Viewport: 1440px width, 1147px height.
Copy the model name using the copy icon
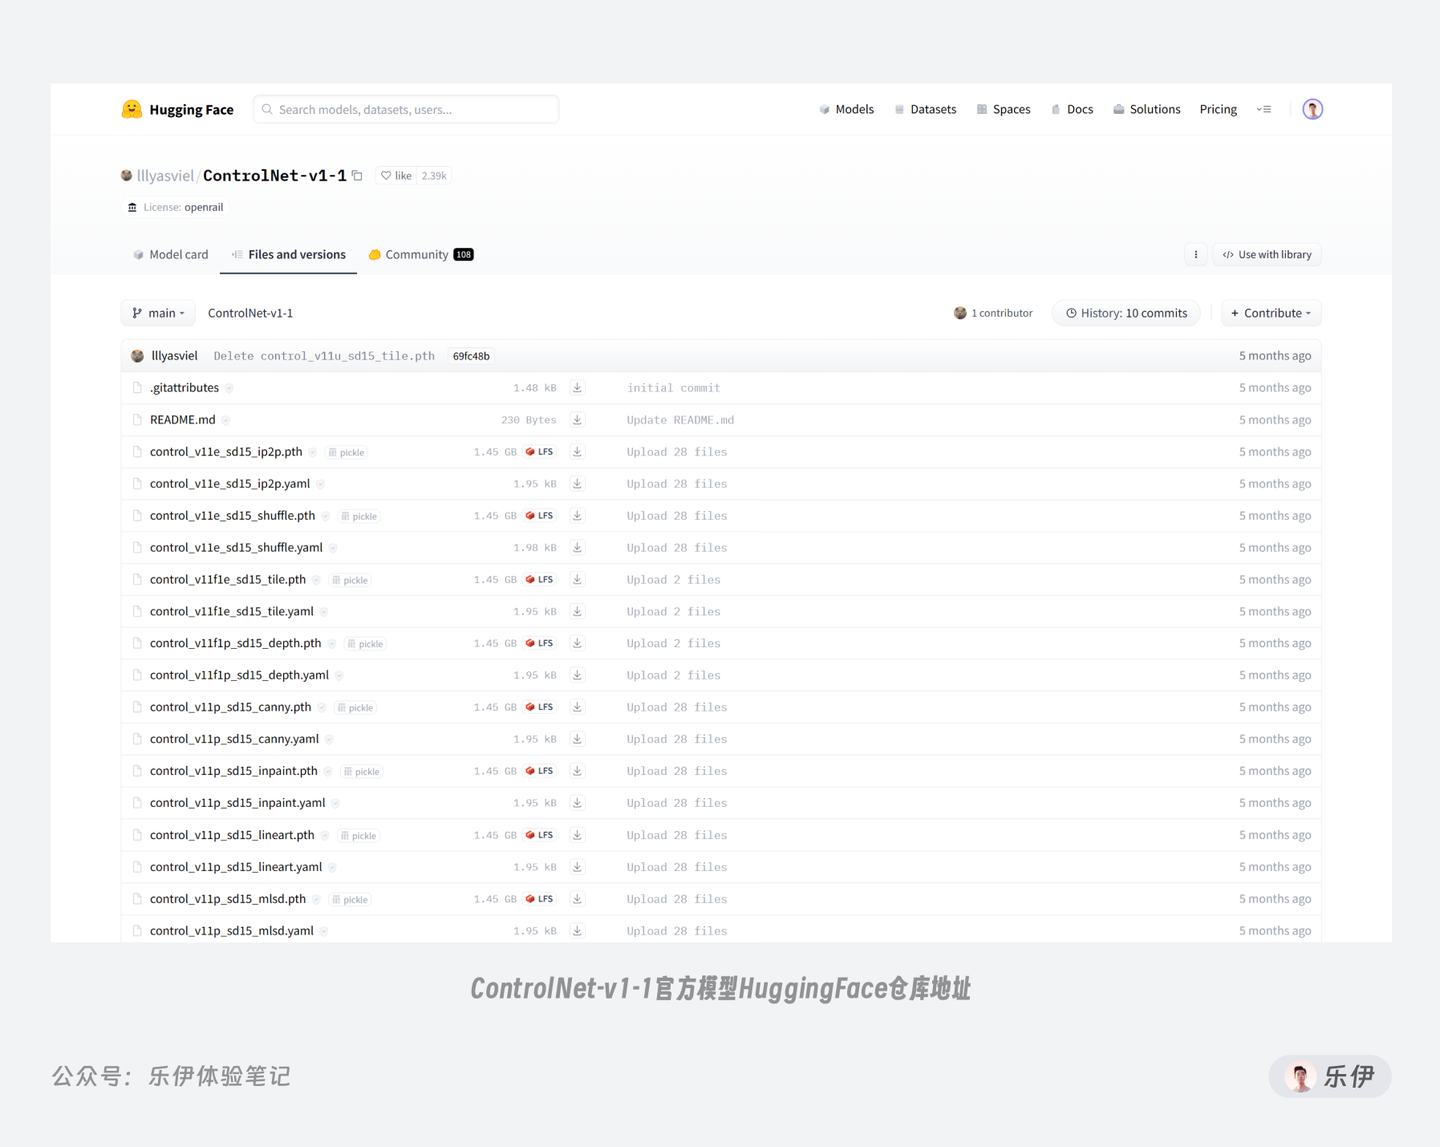tap(357, 175)
